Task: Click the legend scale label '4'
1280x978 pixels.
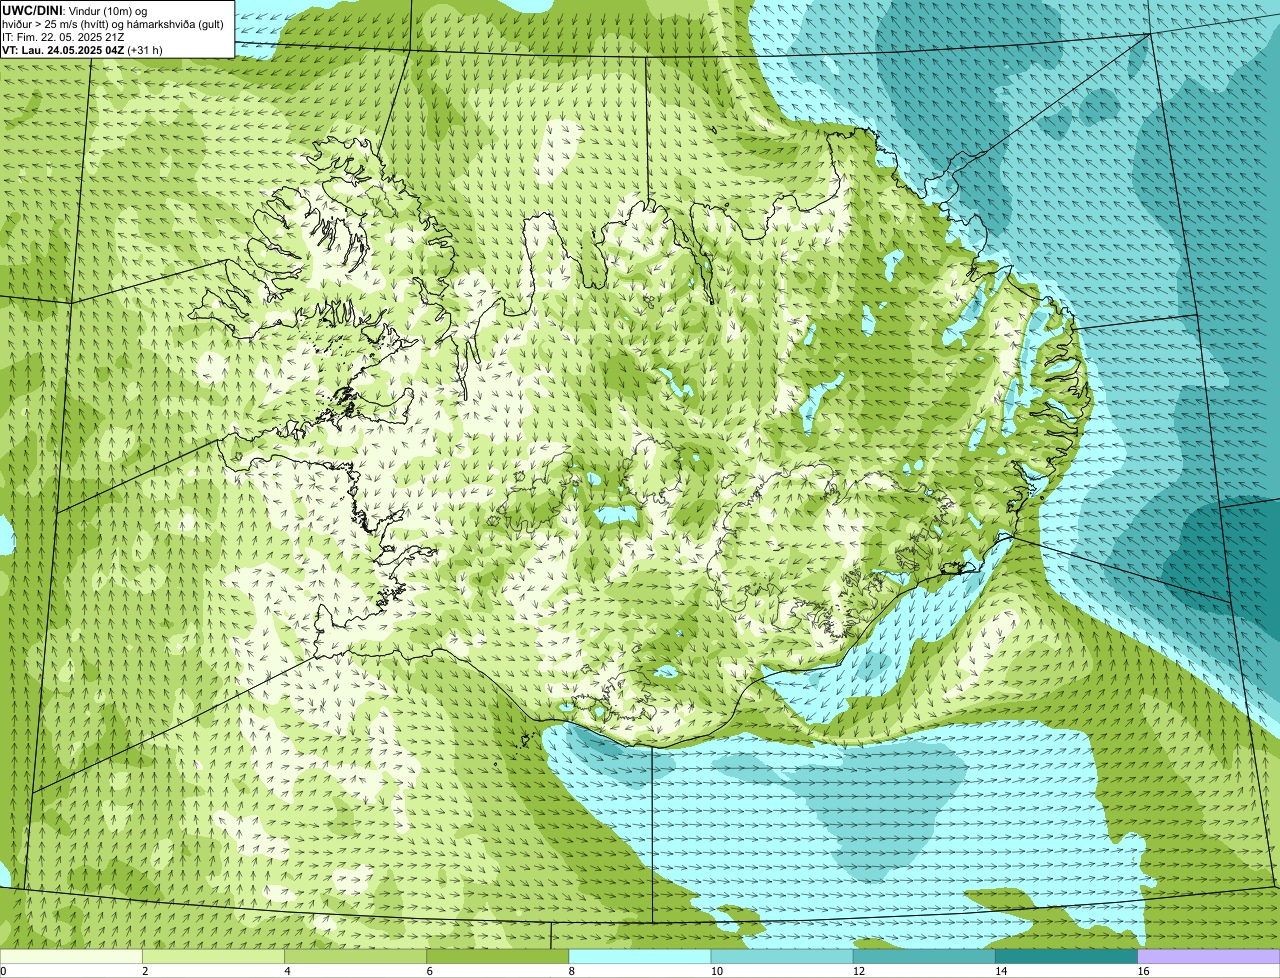Action: 287,971
